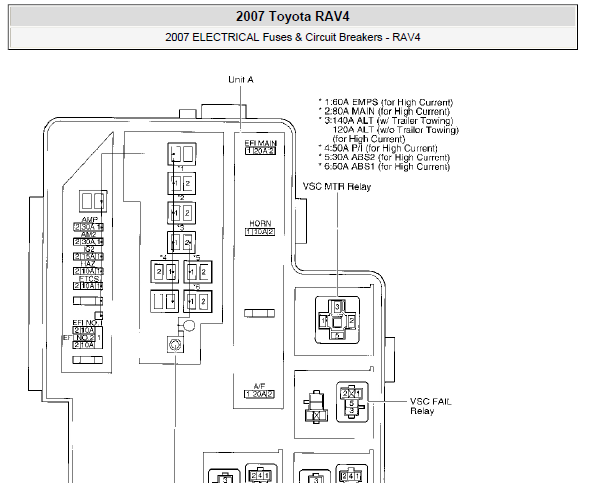Select the 'Fuses & Circuit Breakers - RAV4' subtitle
The height and width of the screenshot is (483, 607).
pos(341,37)
